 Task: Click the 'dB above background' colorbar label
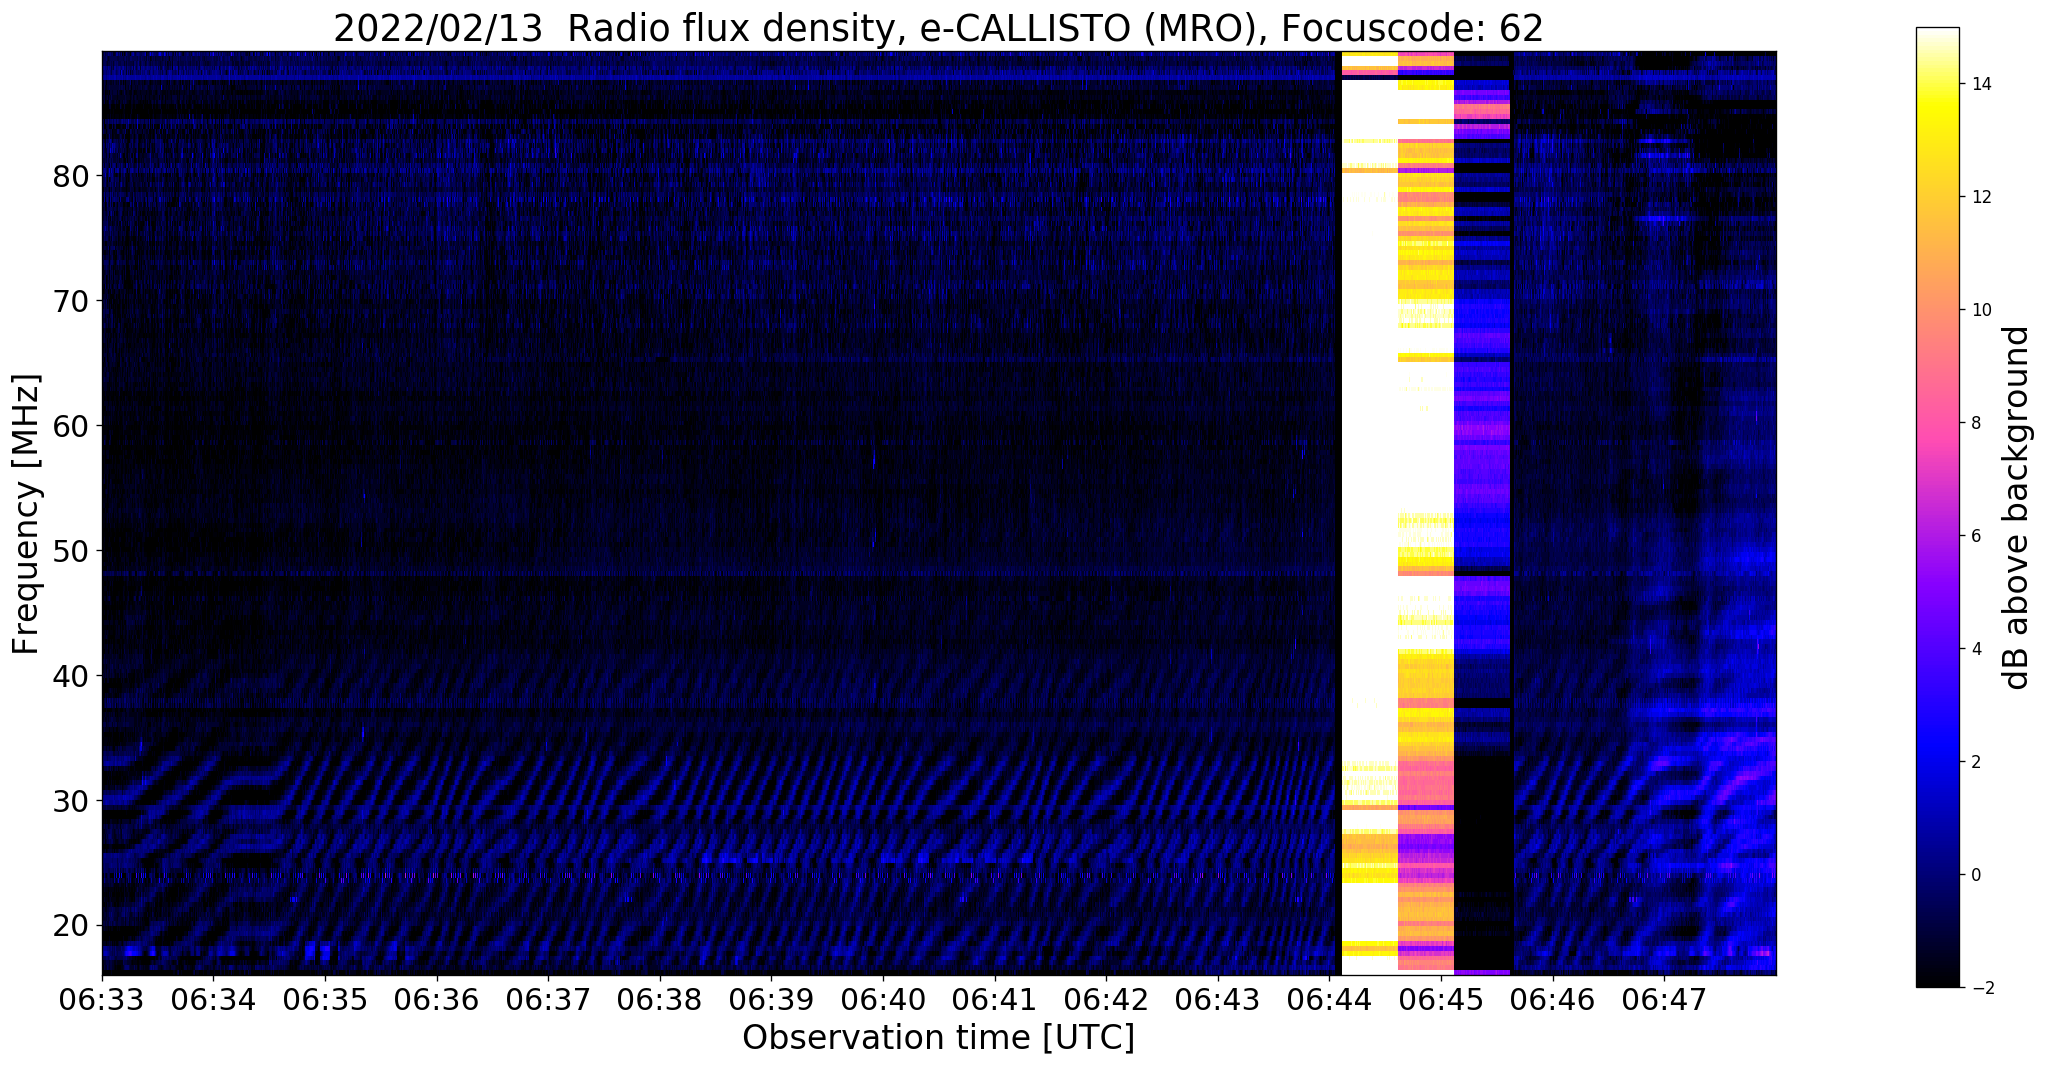click(2018, 507)
